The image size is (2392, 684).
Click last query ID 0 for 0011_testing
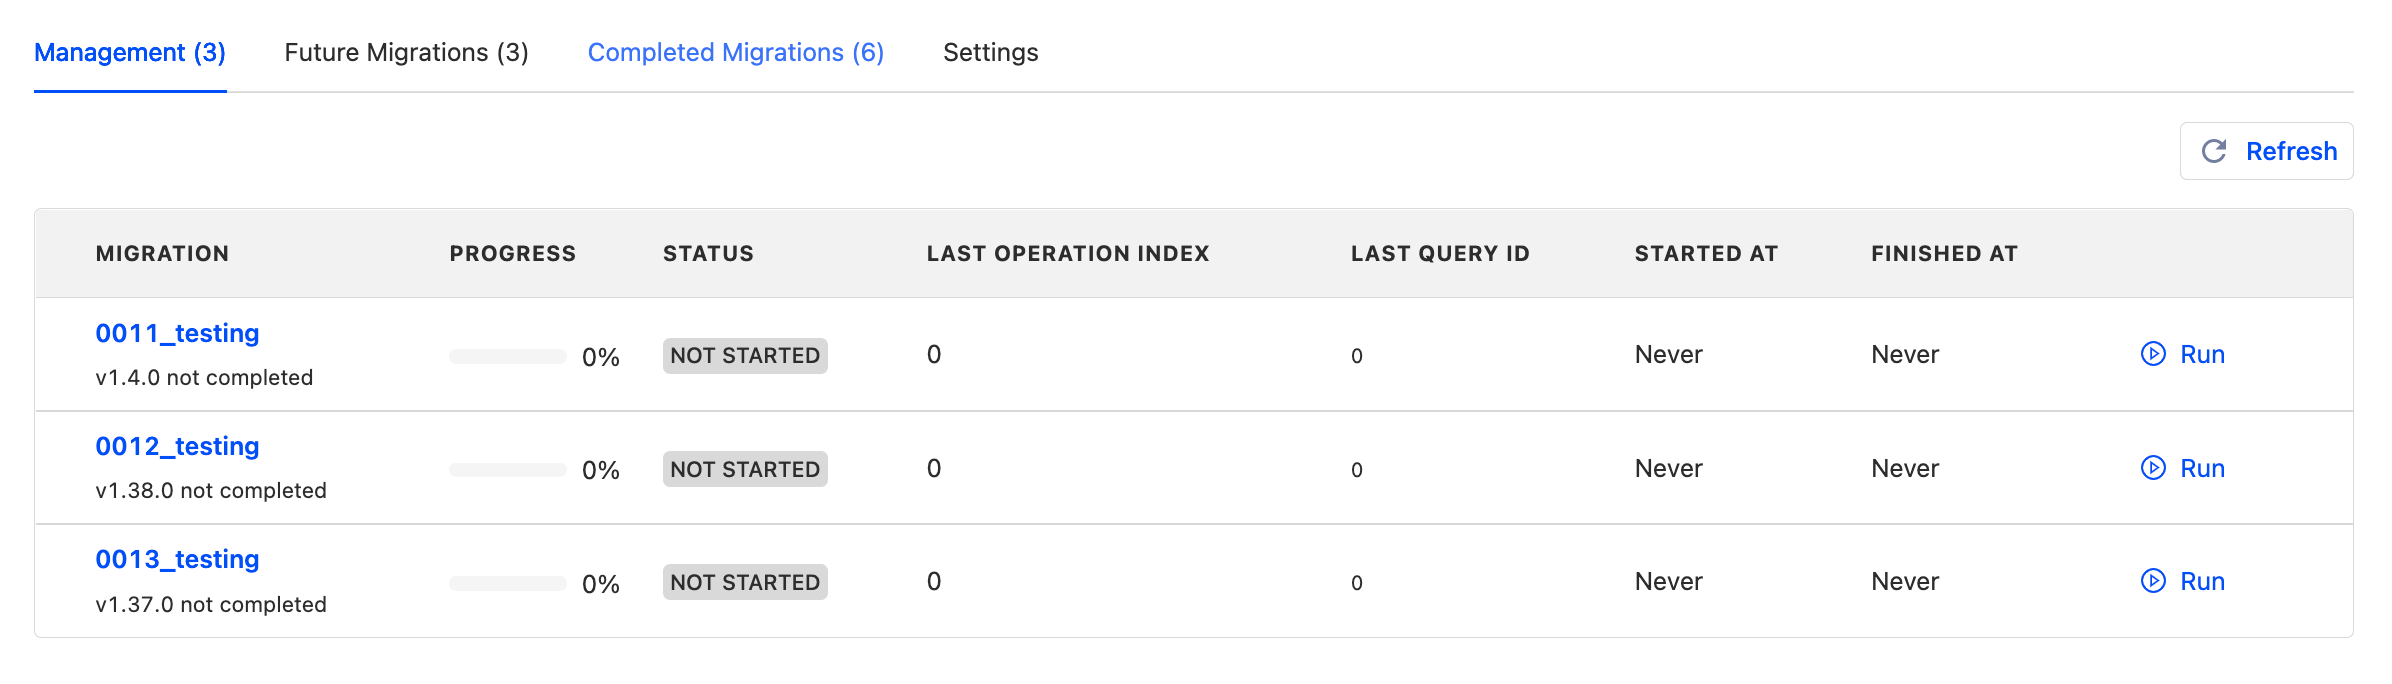(x=1356, y=356)
